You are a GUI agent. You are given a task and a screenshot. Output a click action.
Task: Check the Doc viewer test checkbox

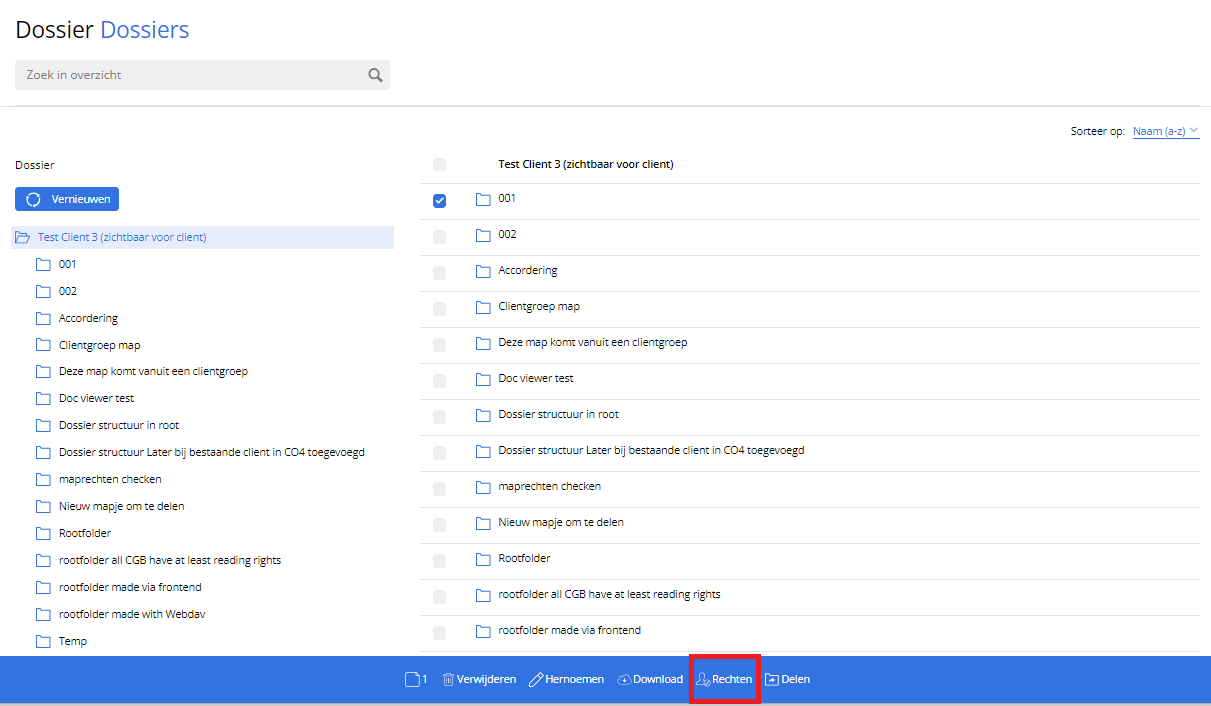click(x=439, y=381)
